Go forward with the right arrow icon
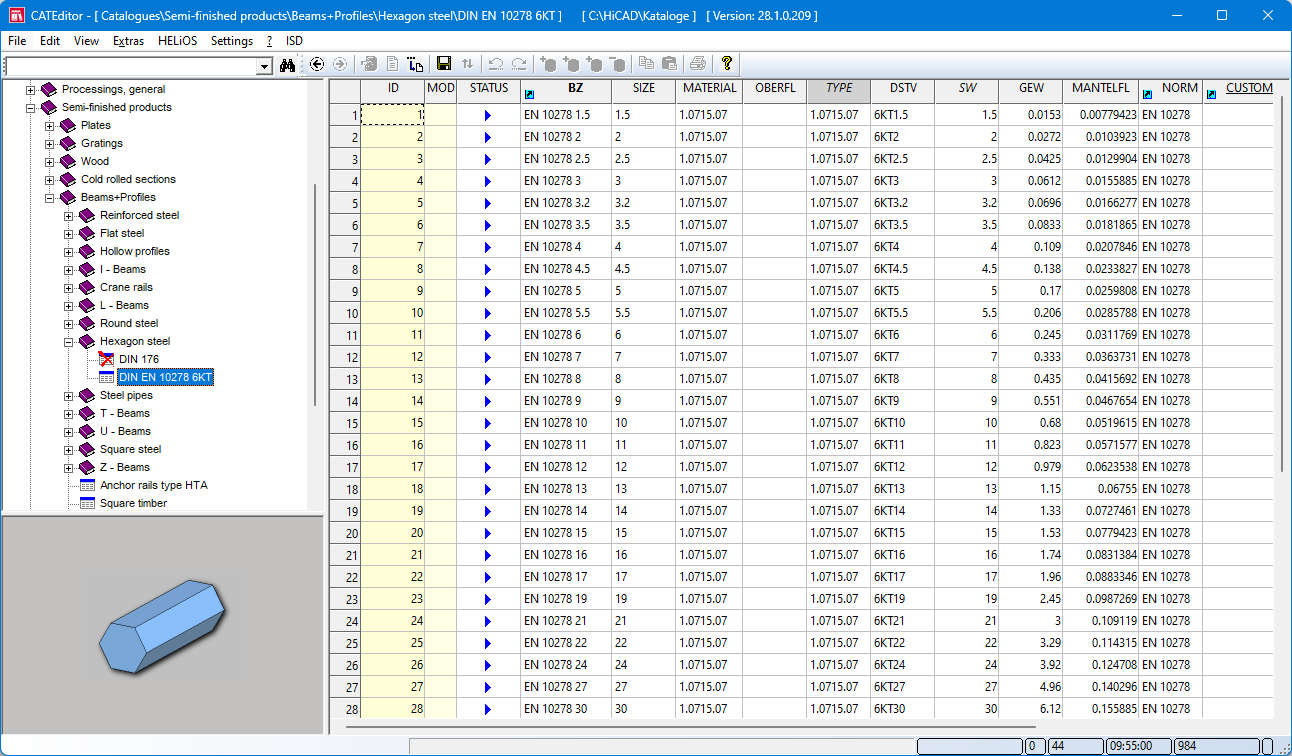This screenshot has height=756, width=1292. (x=340, y=64)
